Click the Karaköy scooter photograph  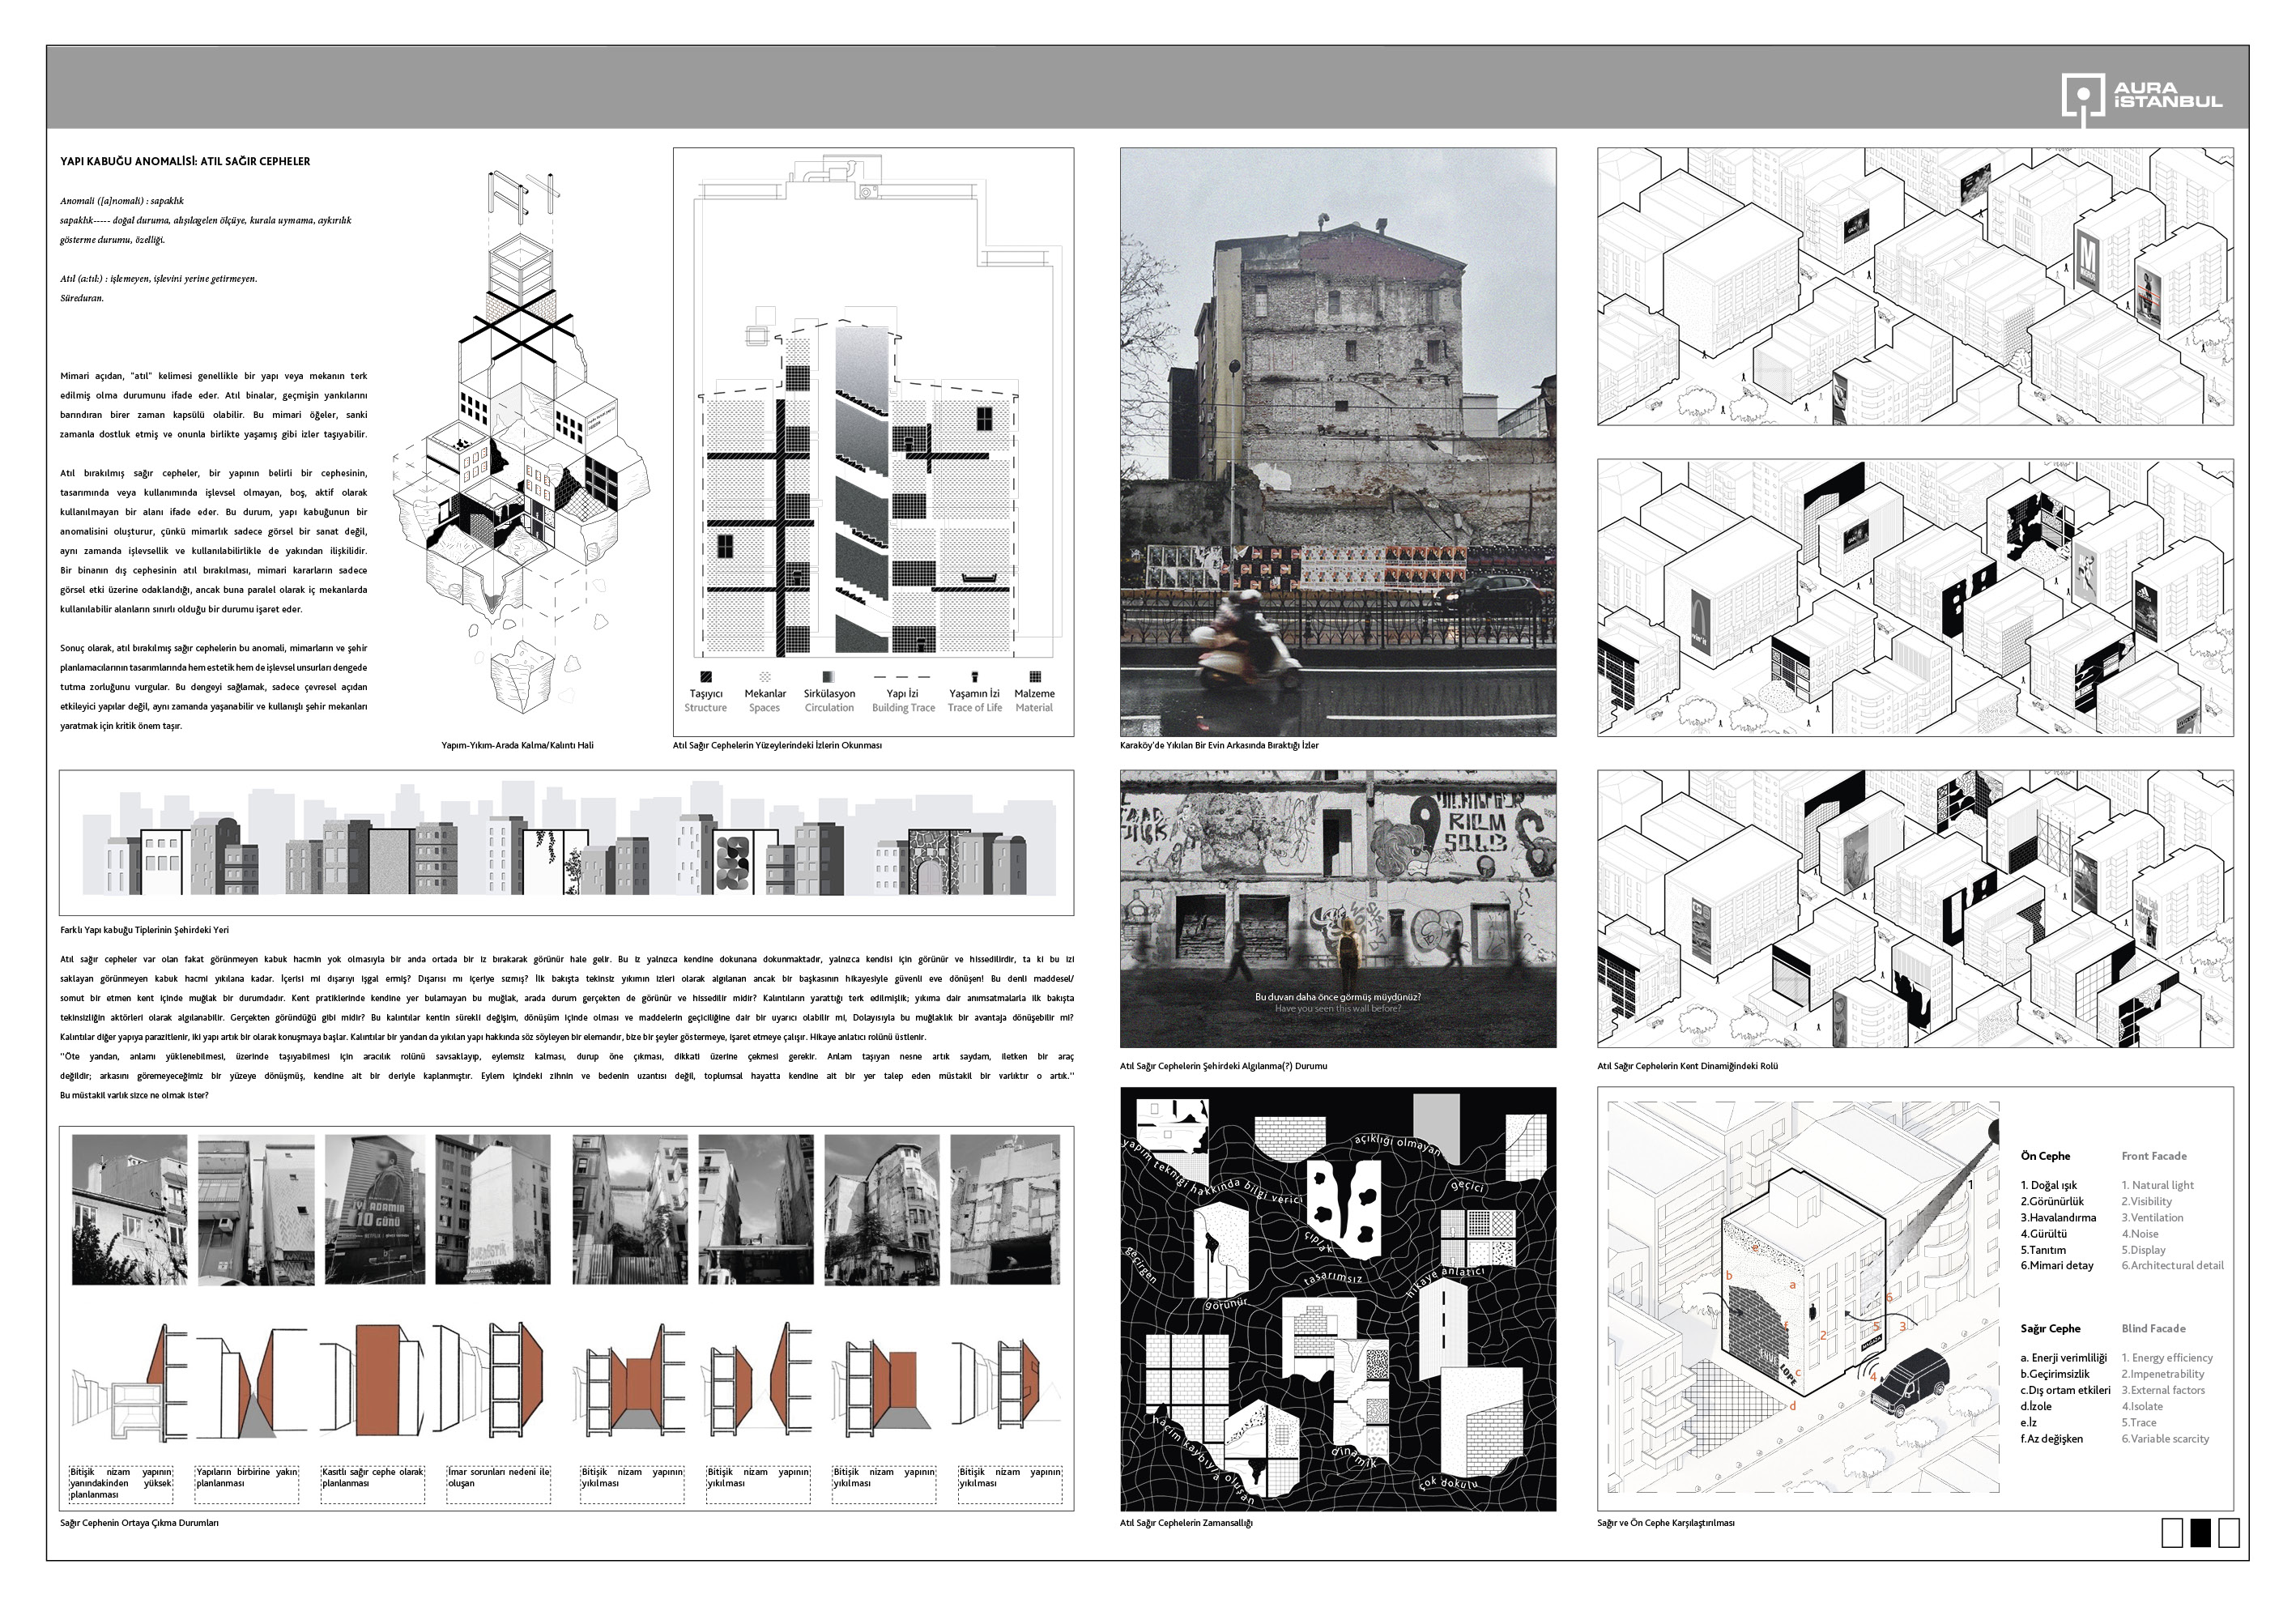[1337, 442]
